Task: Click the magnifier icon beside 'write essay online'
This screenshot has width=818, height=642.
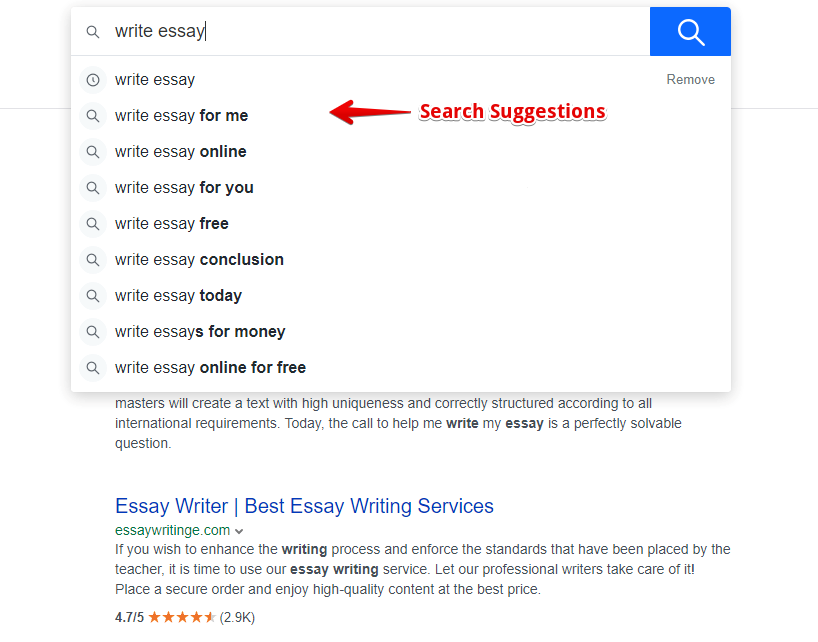Action: coord(93,152)
